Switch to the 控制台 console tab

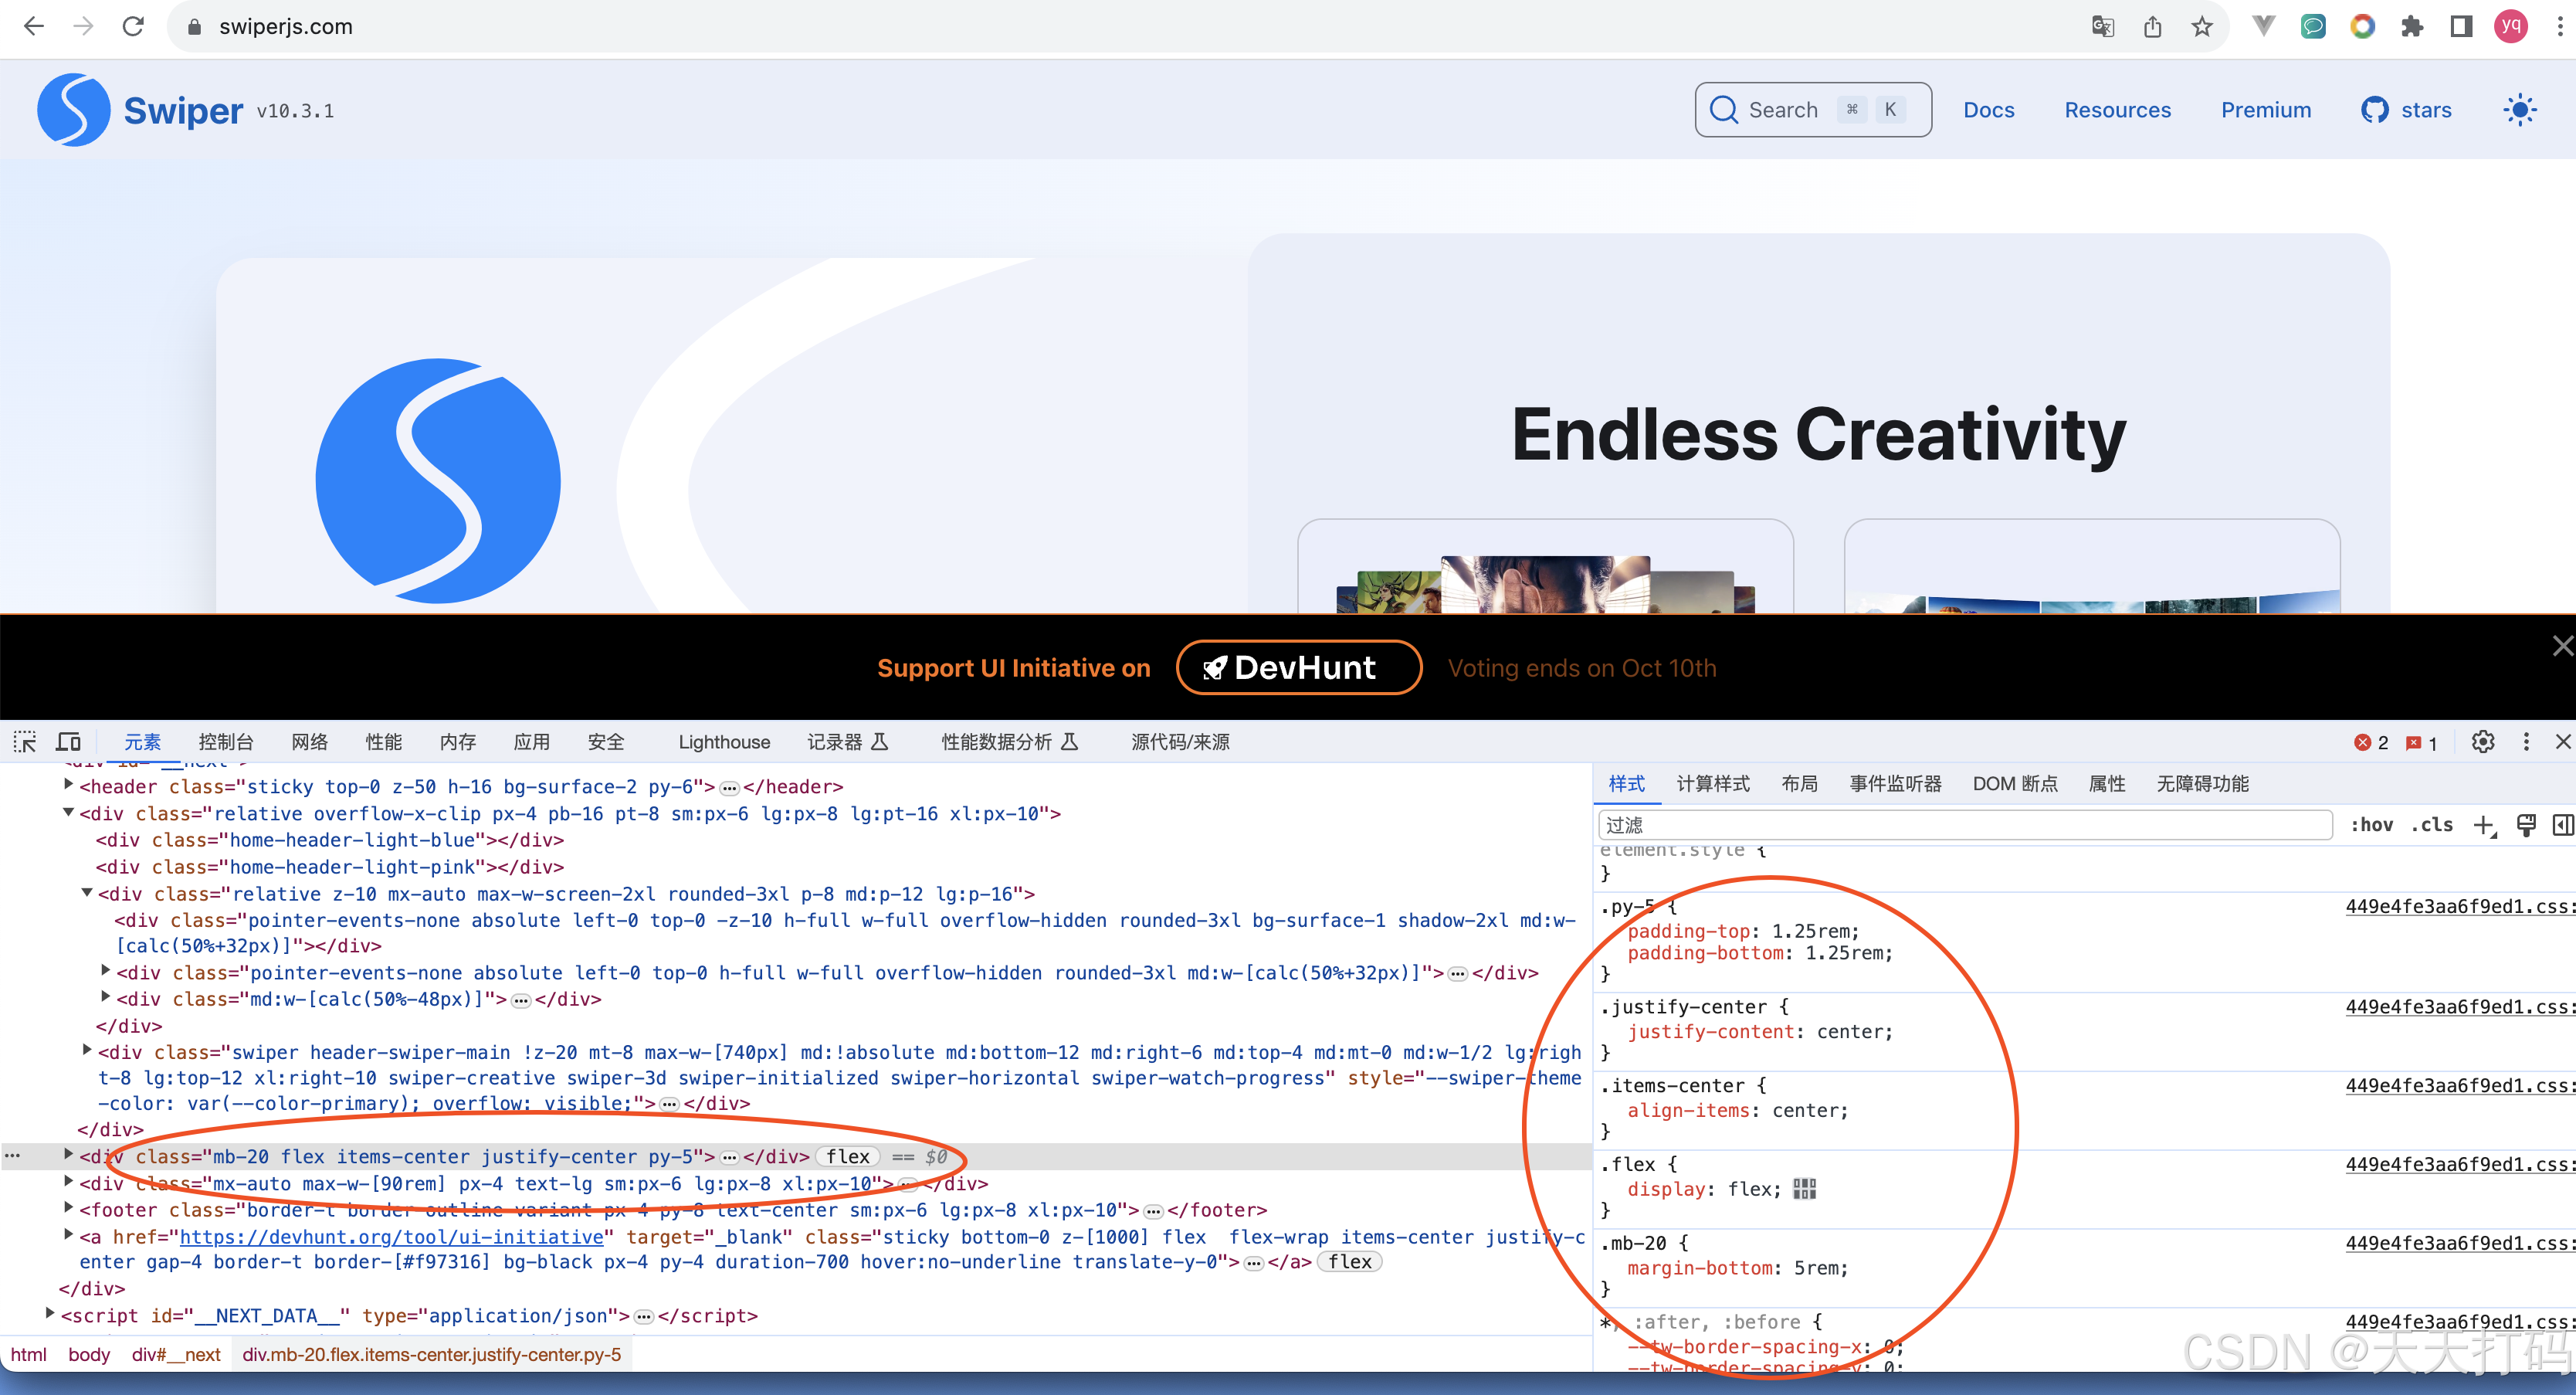225,742
